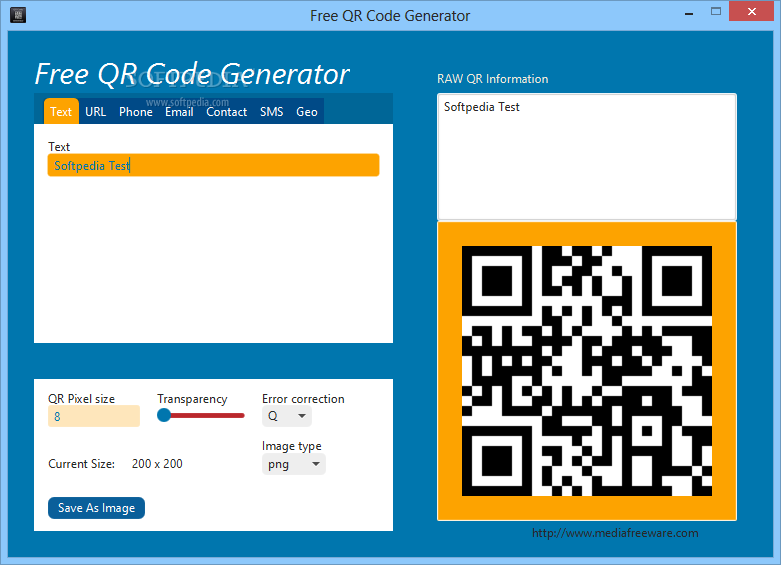The height and width of the screenshot is (565, 781).
Task: Focus the QR Pixel size field
Action: coord(94,416)
